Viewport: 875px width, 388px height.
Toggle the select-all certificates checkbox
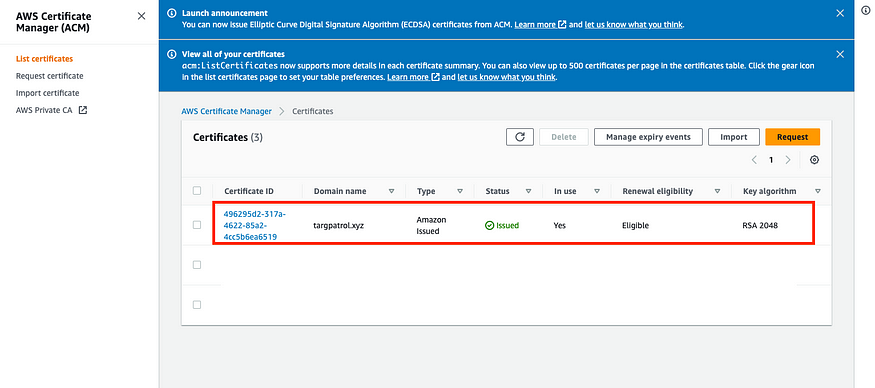tap(197, 191)
